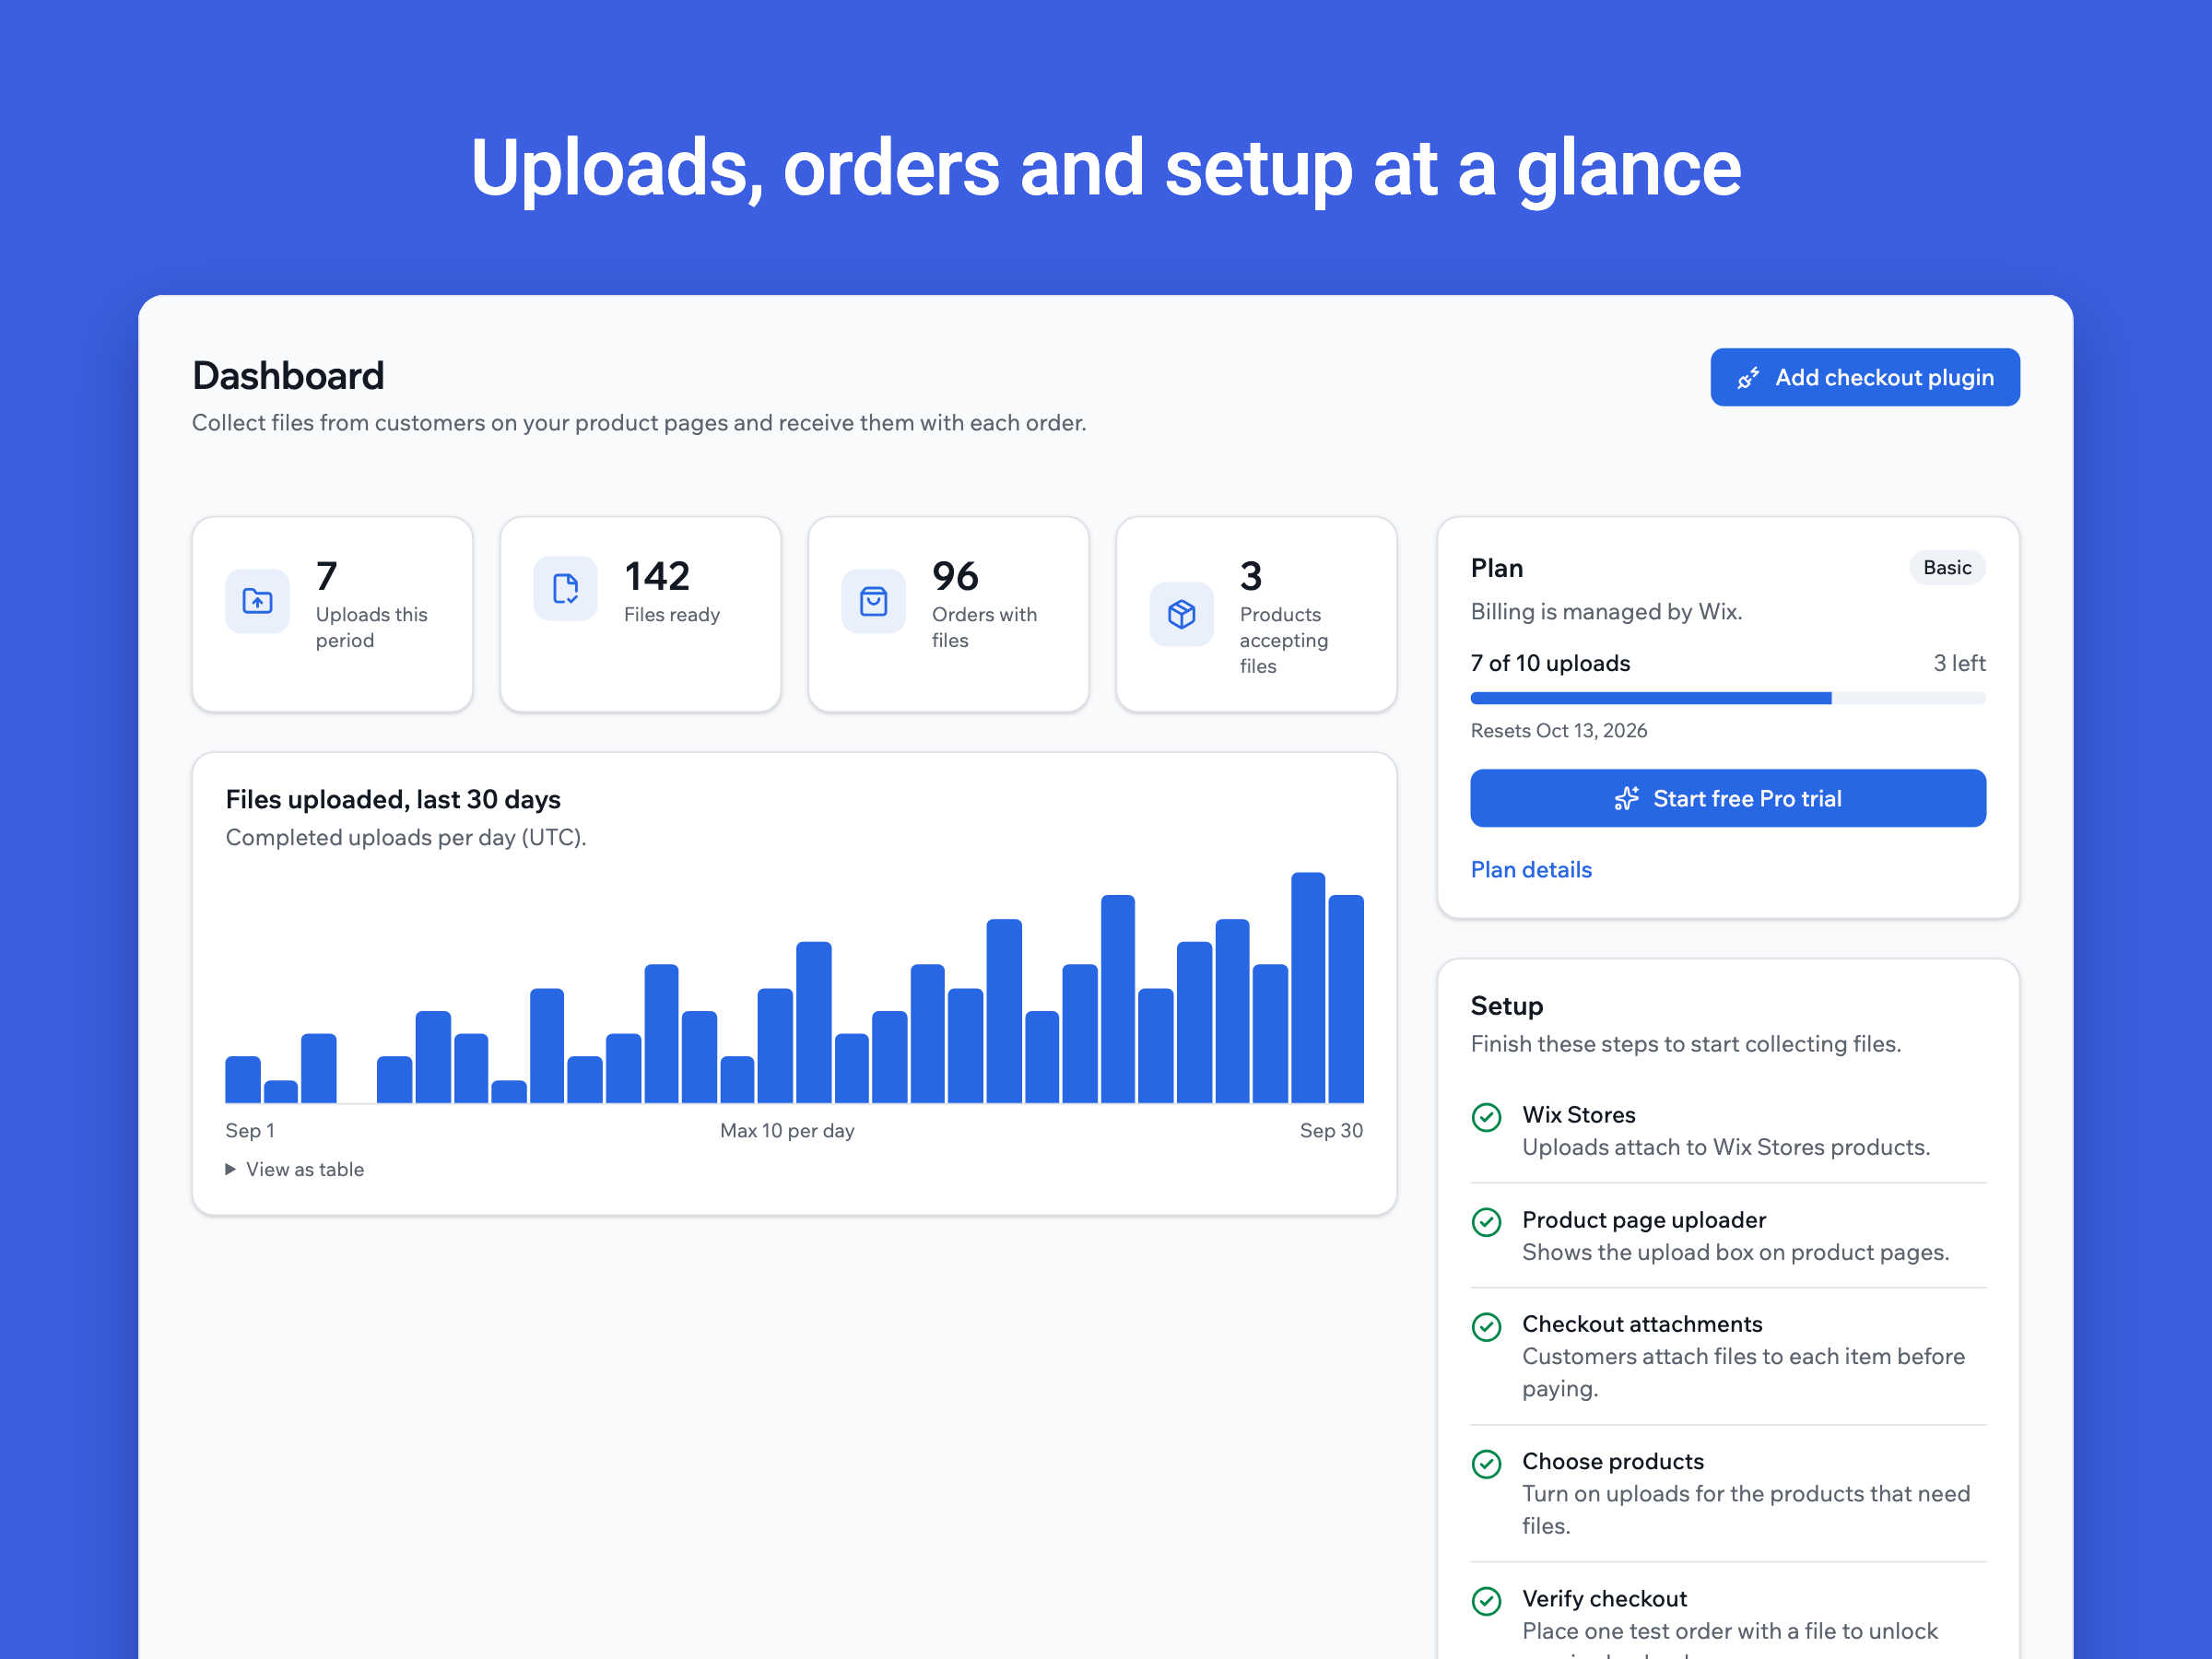Click the 'Verify checkout' step title
This screenshot has width=2212, height=1659.
(x=1603, y=1598)
